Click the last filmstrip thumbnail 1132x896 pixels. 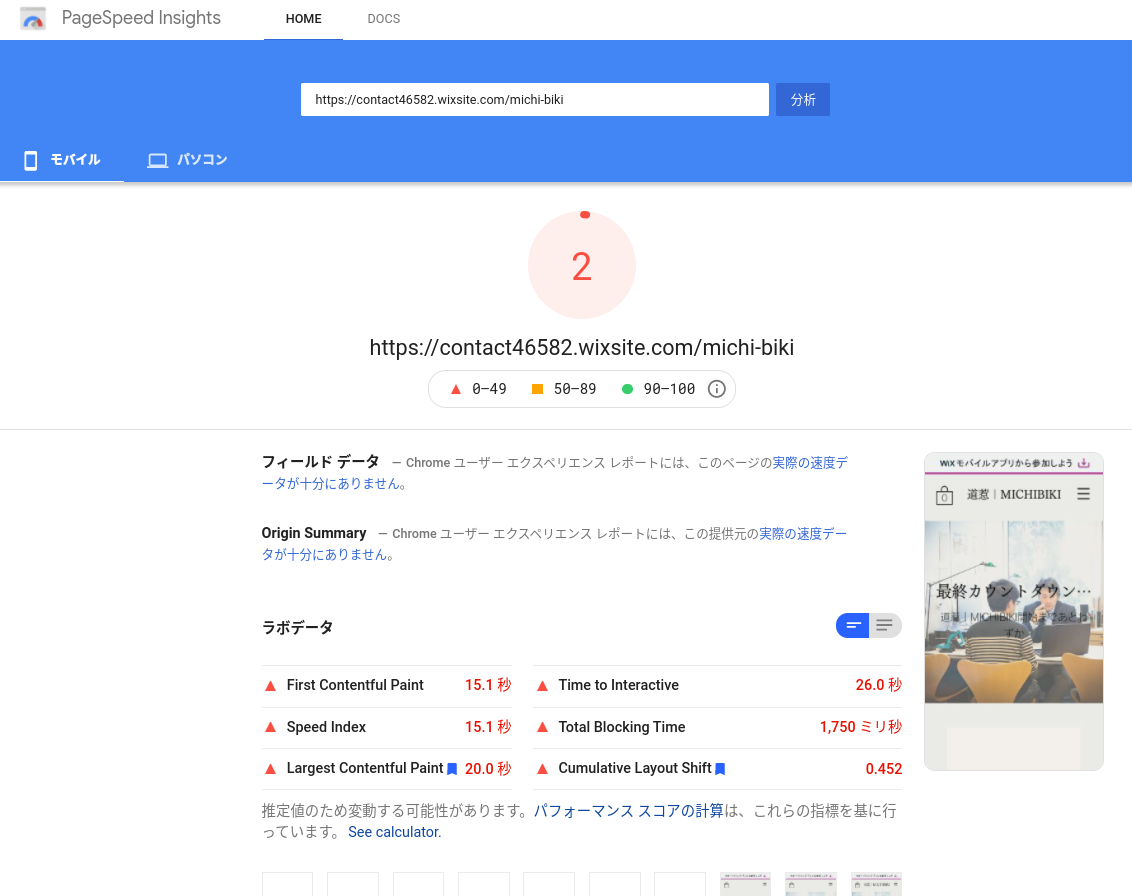(876, 884)
